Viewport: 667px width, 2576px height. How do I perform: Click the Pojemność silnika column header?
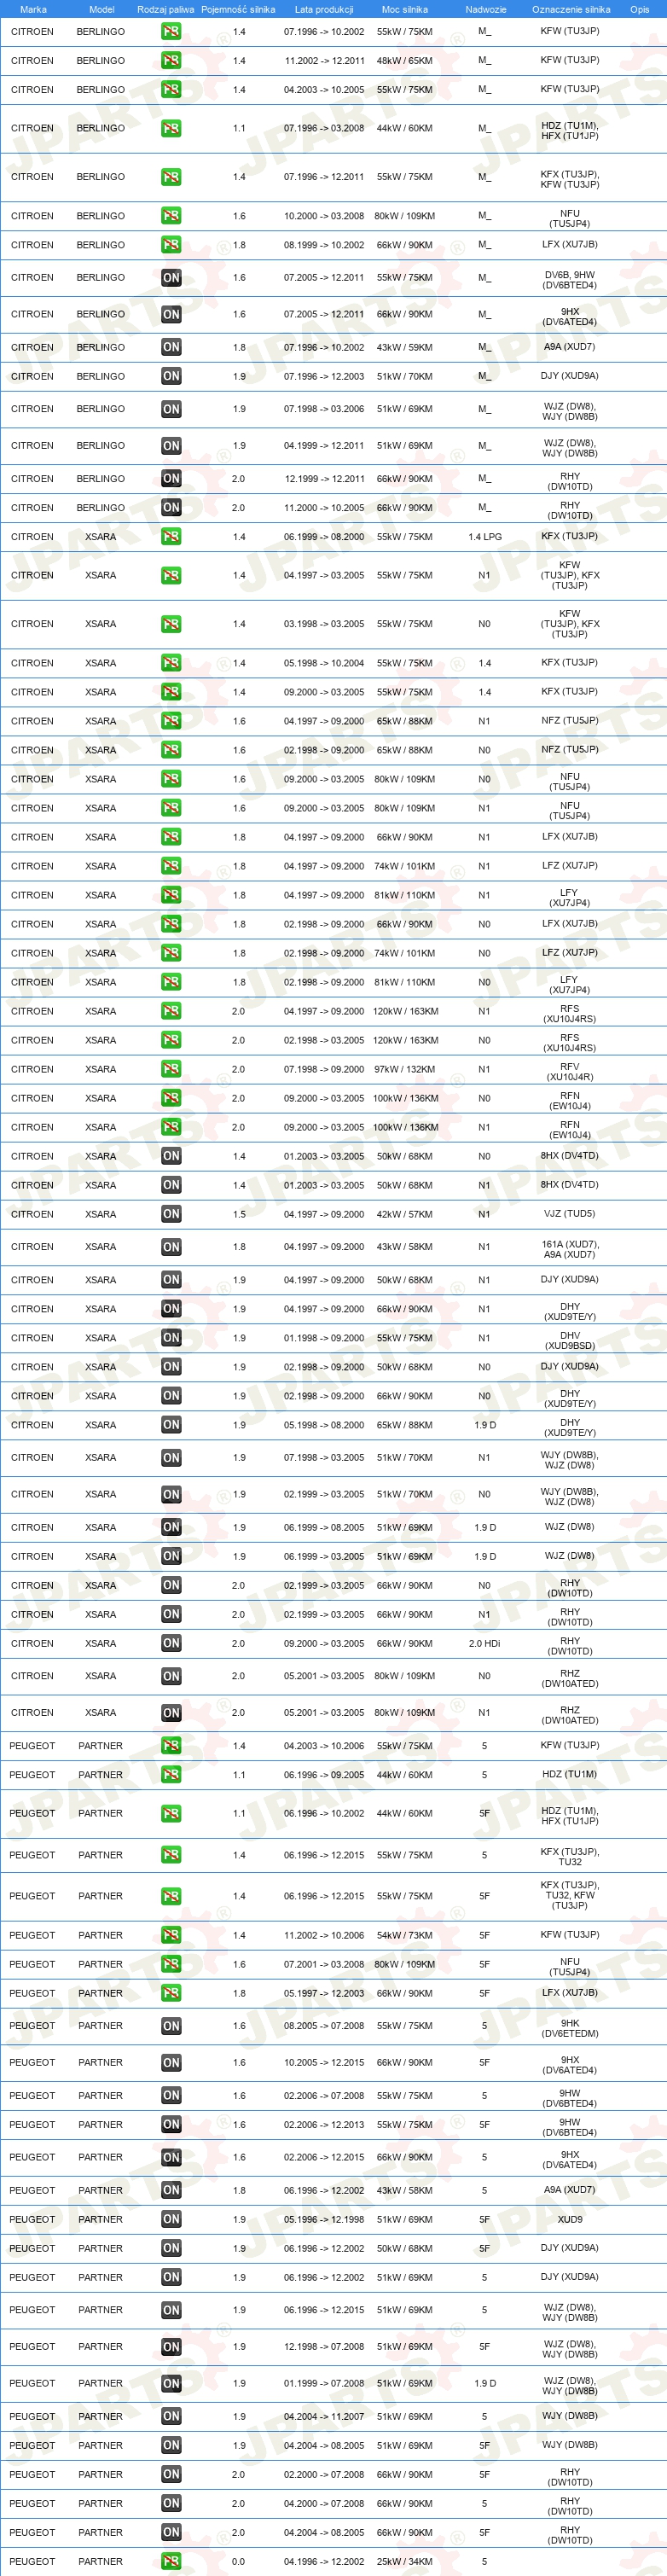pyautogui.click(x=238, y=9)
